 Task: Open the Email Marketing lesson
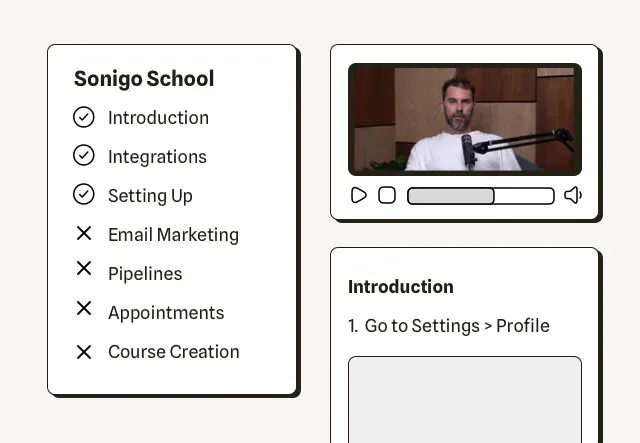[173, 235]
